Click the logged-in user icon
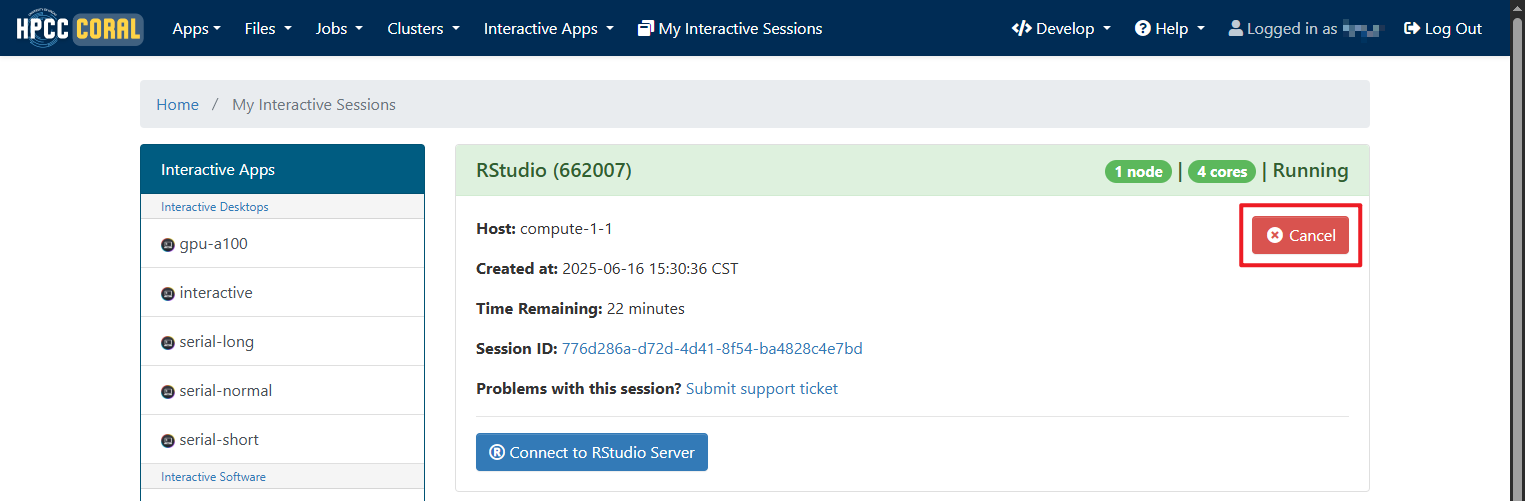The width and height of the screenshot is (1525, 501). 1236,29
